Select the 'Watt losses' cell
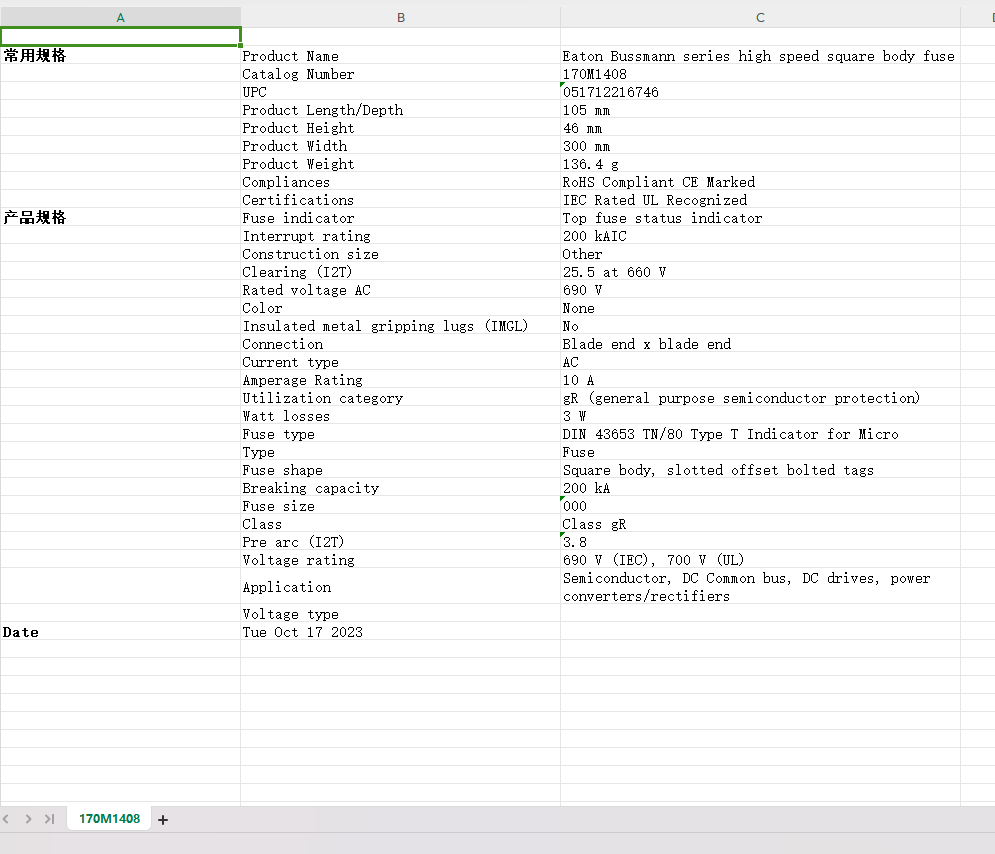 point(400,416)
